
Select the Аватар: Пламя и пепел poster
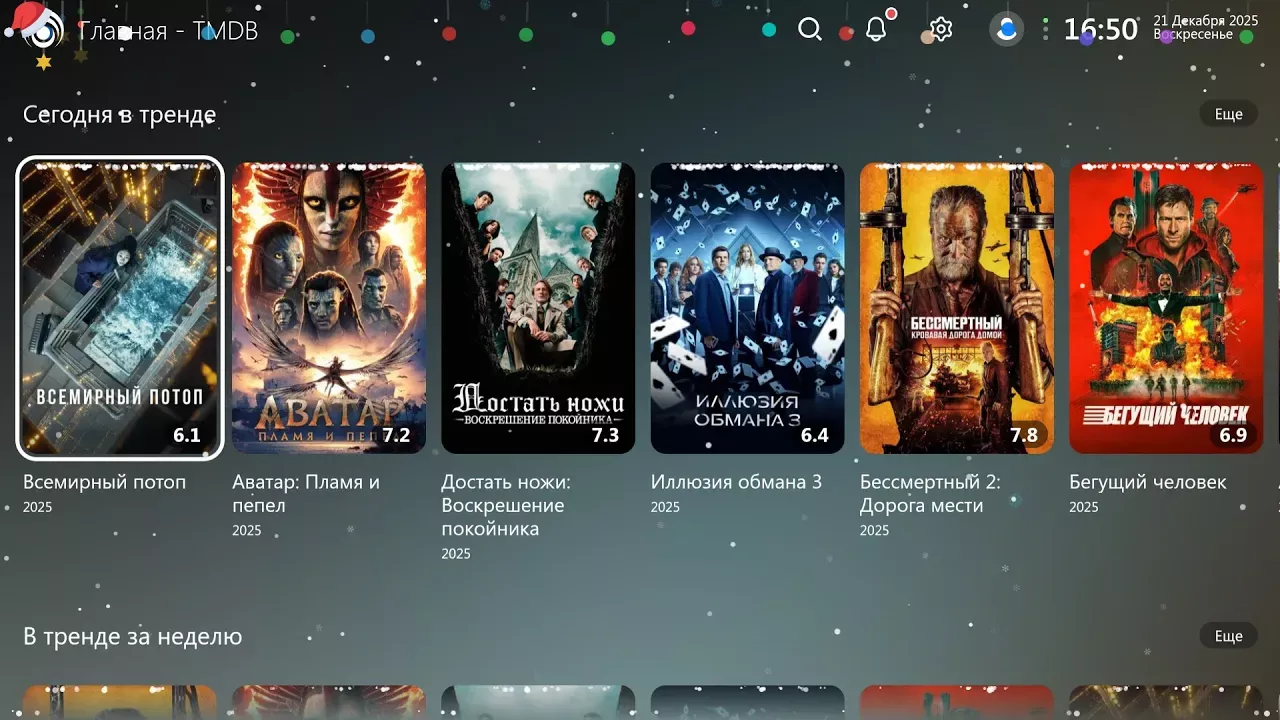(329, 308)
